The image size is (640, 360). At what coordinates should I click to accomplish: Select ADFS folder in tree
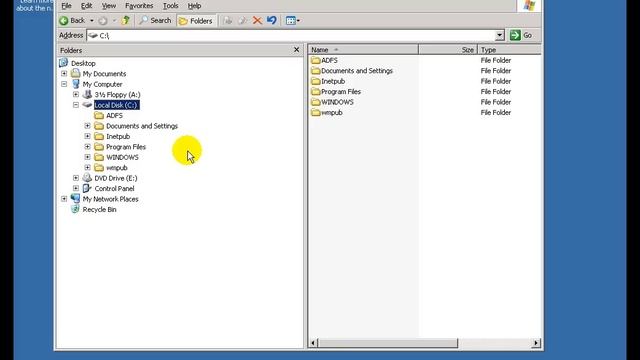tap(114, 116)
